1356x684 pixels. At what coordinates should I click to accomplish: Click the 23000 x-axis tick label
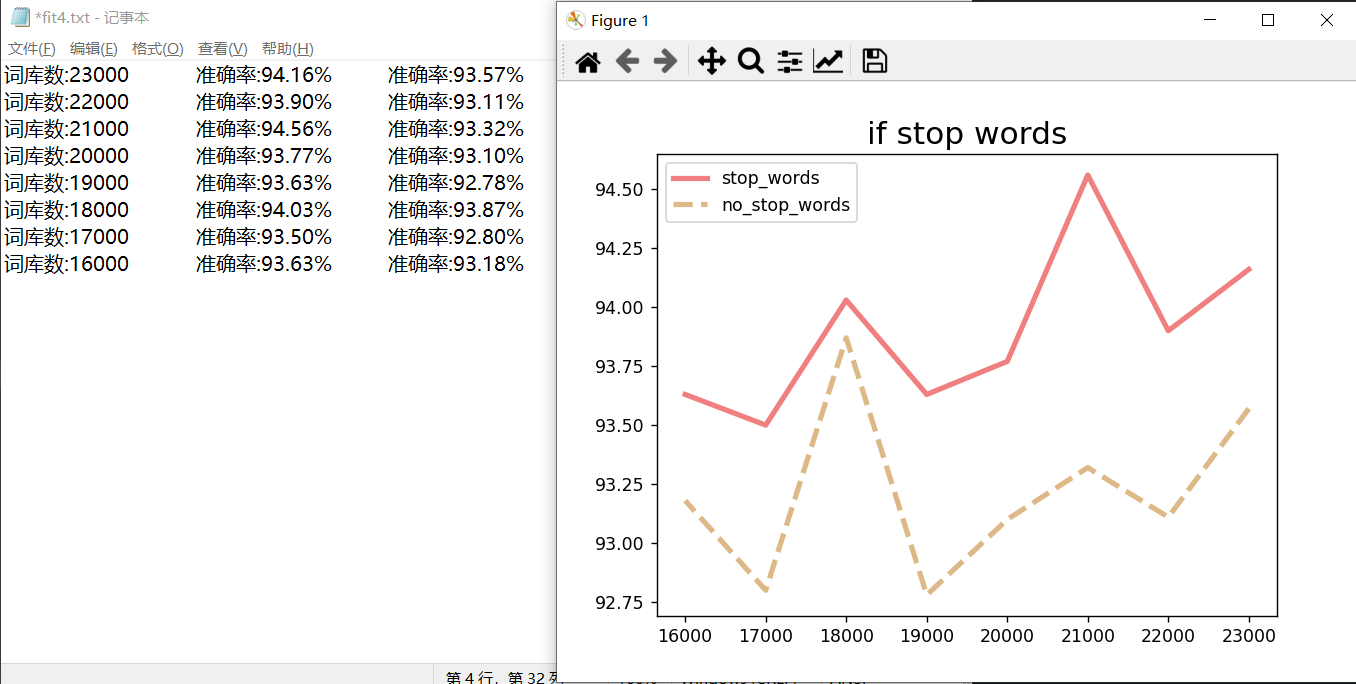point(1249,636)
